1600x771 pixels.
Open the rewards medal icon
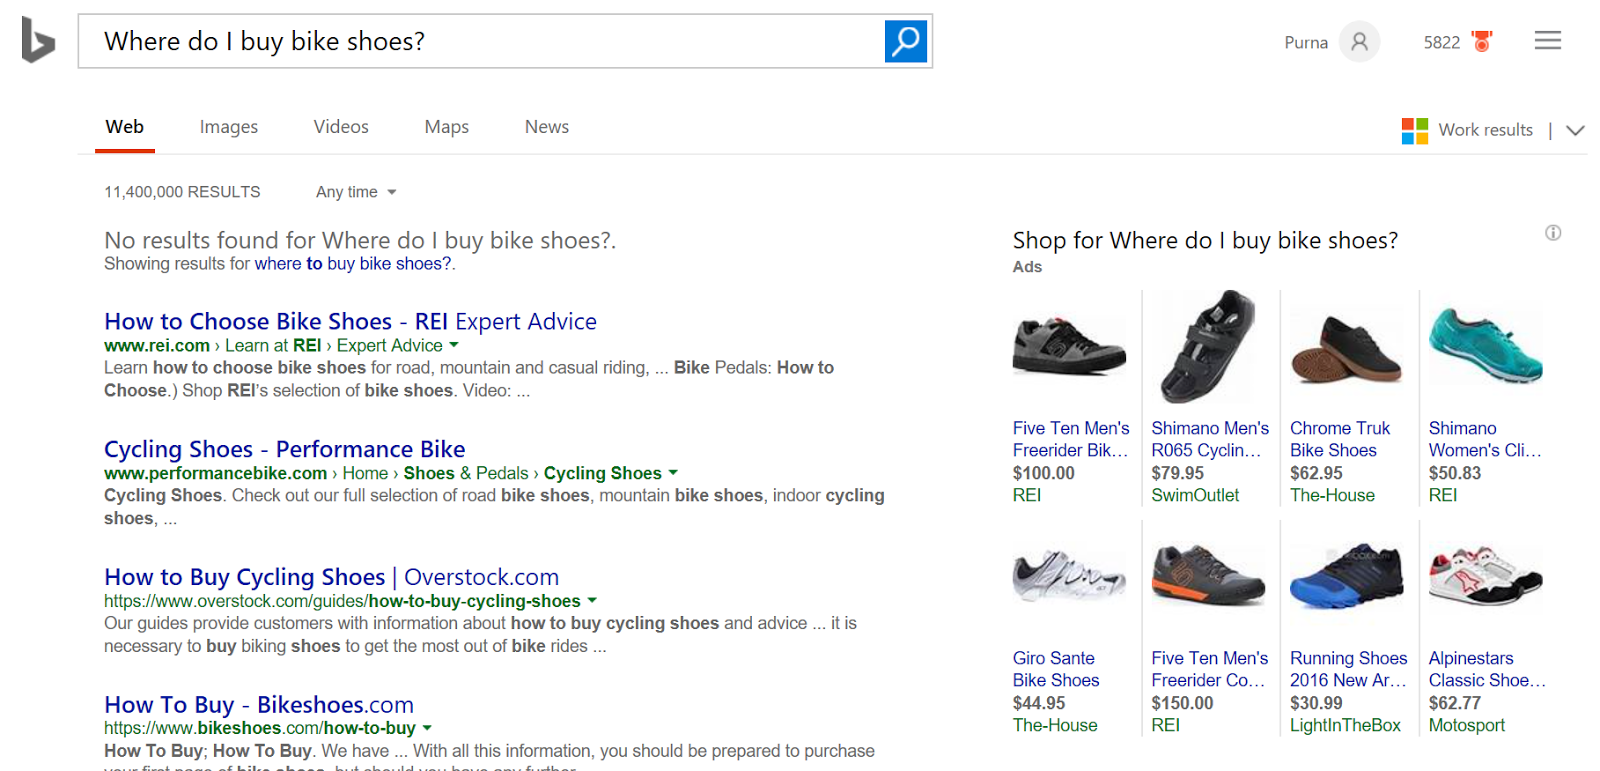(1482, 42)
